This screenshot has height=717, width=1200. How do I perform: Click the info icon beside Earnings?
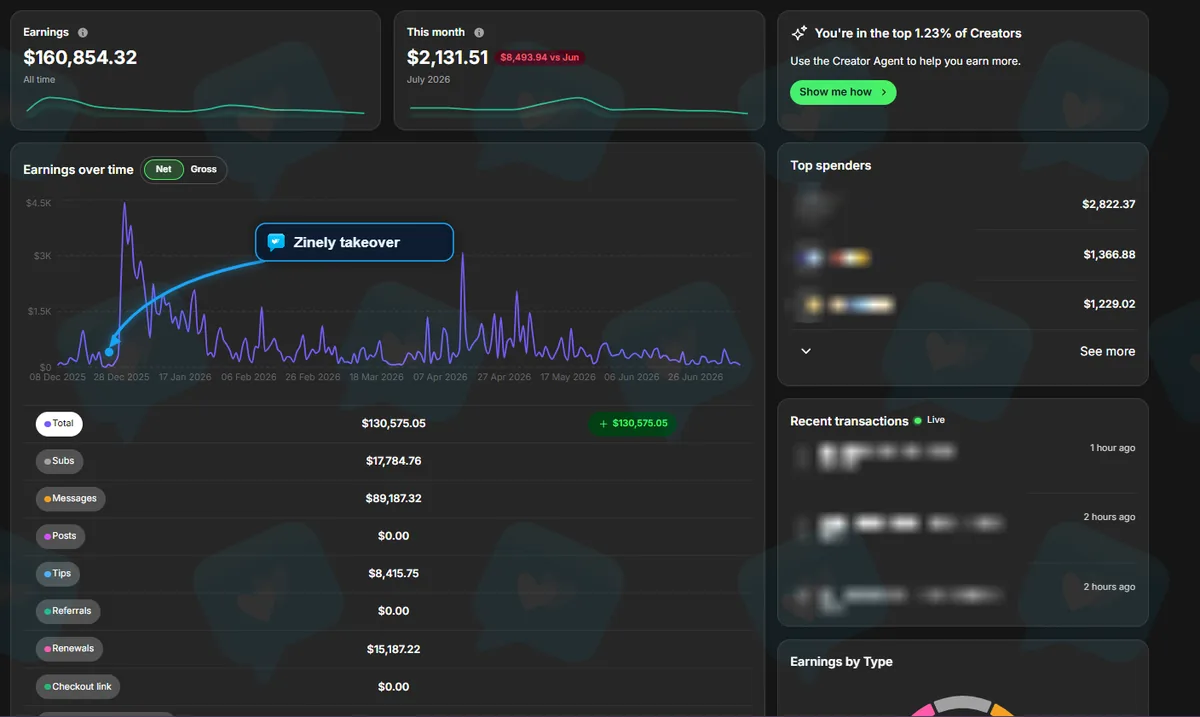pyautogui.click(x=83, y=33)
